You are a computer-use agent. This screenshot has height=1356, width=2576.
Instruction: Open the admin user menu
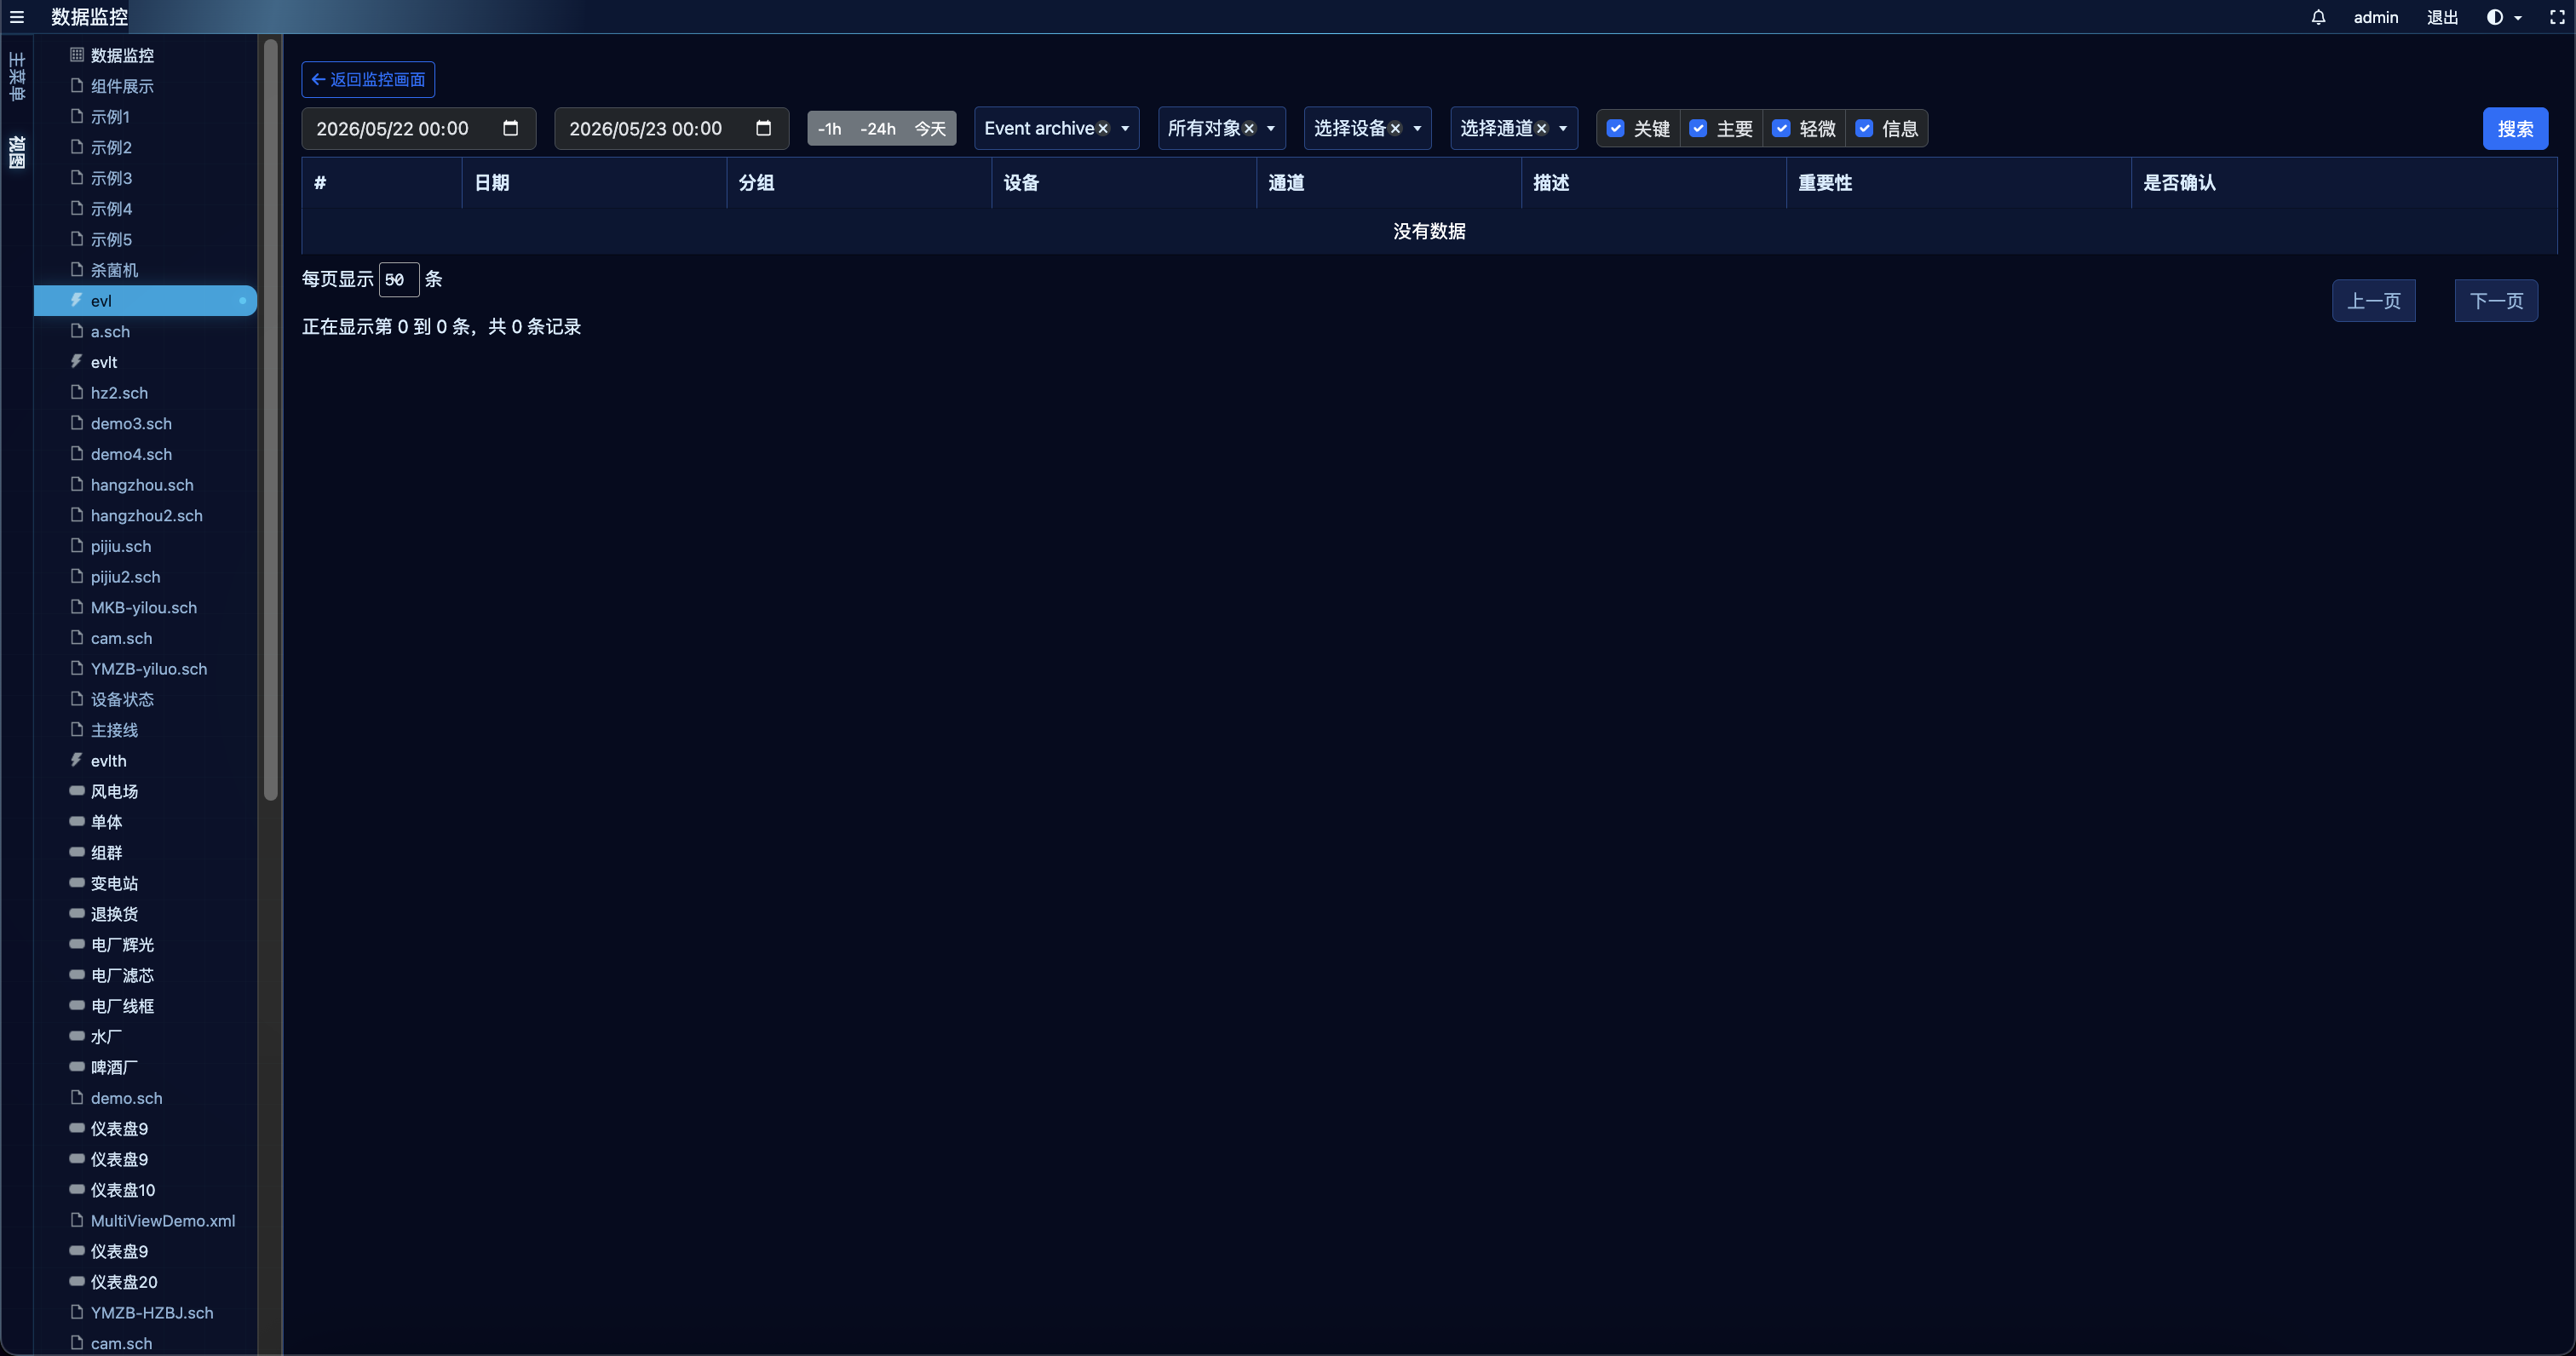(x=2376, y=17)
